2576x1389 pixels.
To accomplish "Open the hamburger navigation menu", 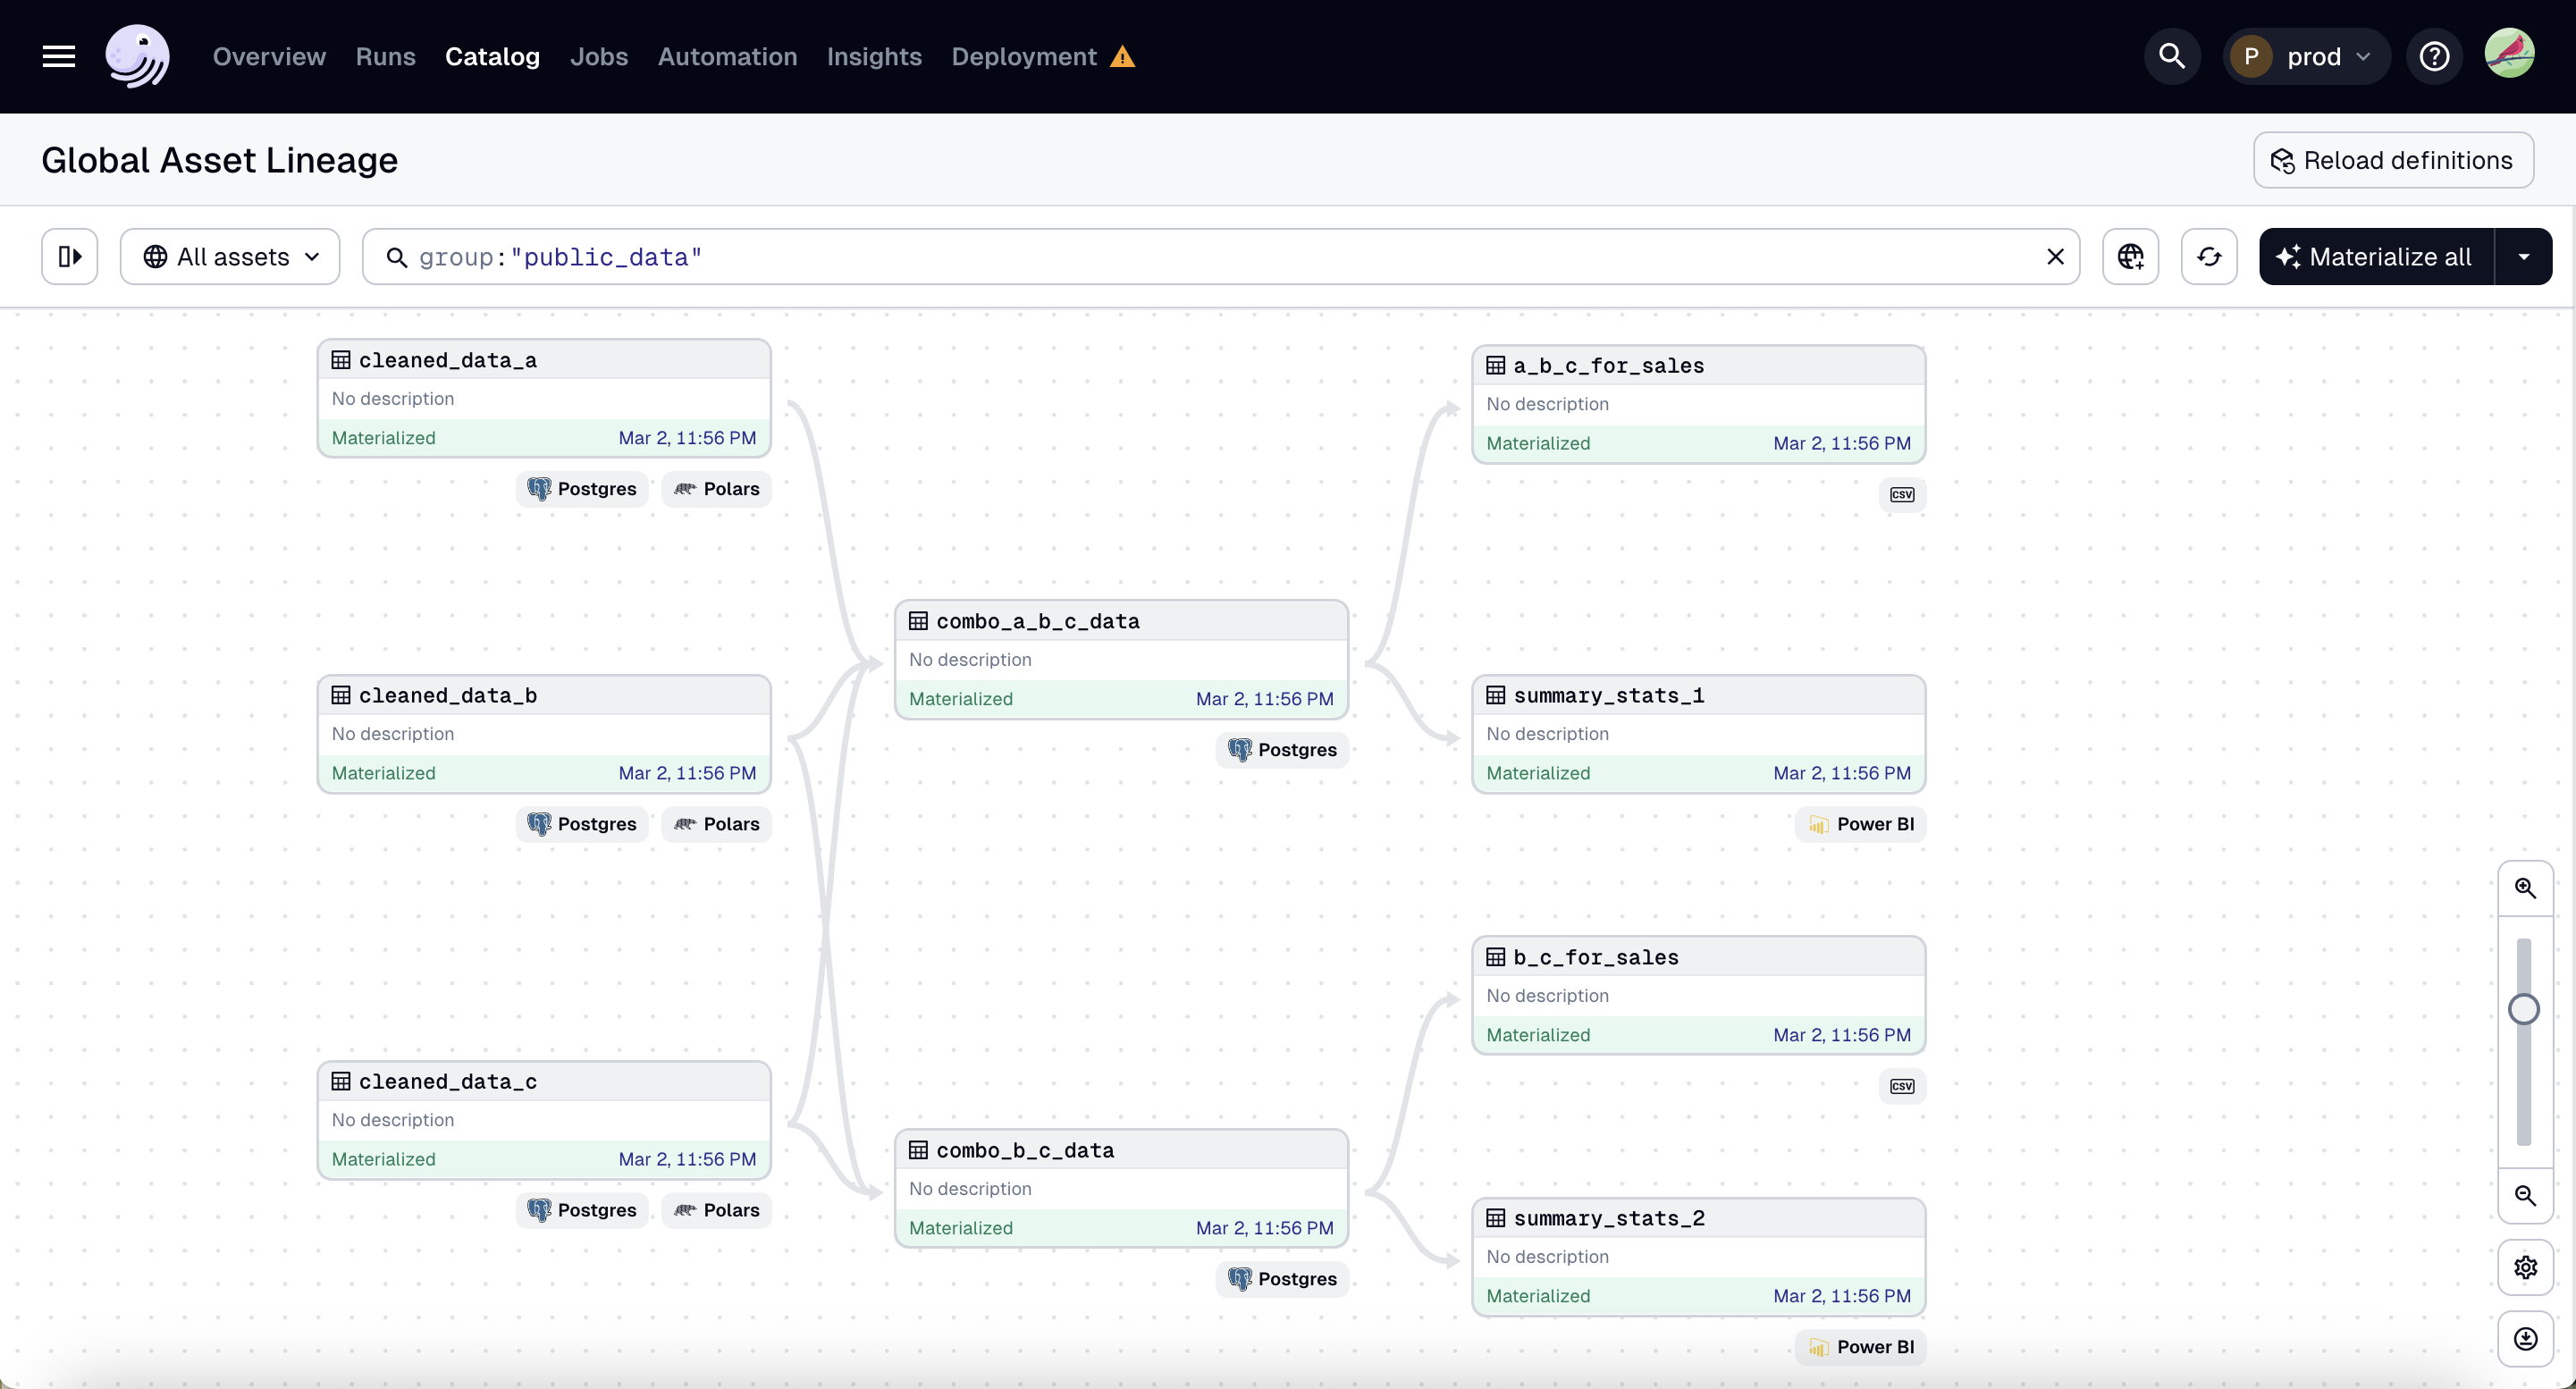I will (x=58, y=56).
